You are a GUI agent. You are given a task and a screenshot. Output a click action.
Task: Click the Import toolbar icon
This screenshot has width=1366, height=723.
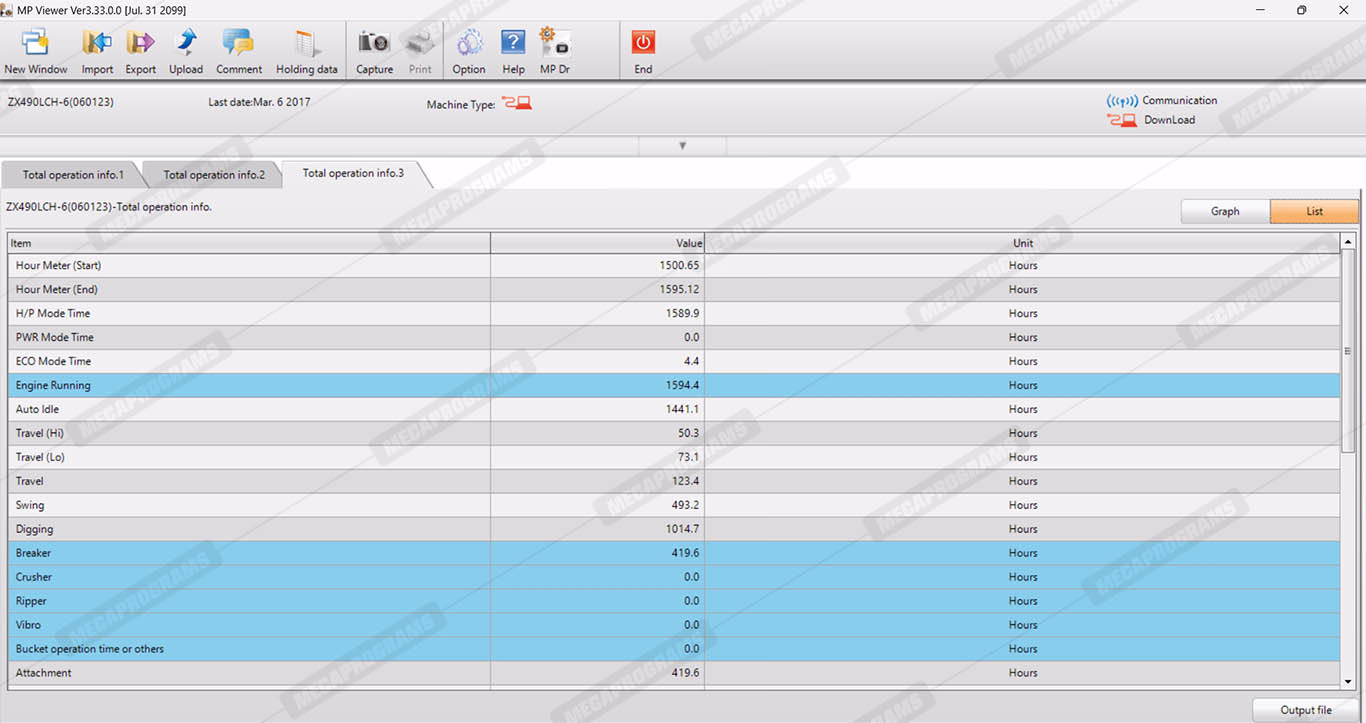coord(97,51)
